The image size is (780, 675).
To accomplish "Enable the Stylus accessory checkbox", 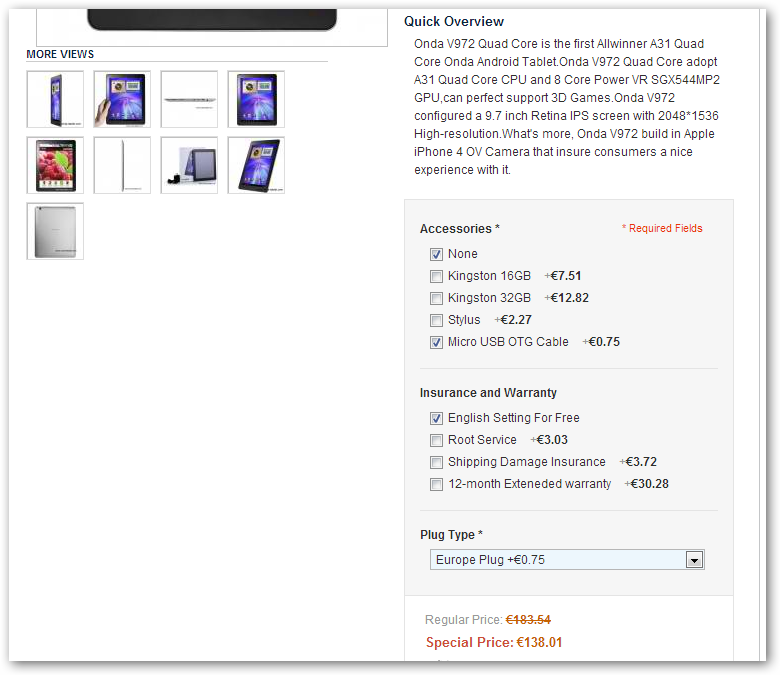I will 436,320.
